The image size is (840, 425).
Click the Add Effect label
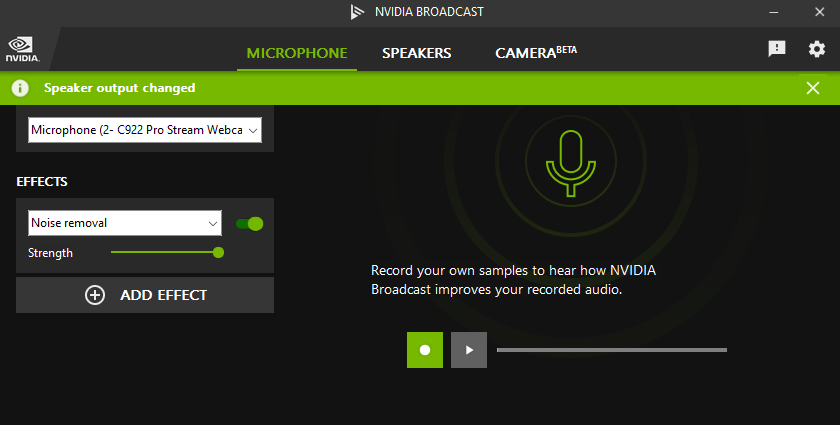pyautogui.click(x=163, y=295)
